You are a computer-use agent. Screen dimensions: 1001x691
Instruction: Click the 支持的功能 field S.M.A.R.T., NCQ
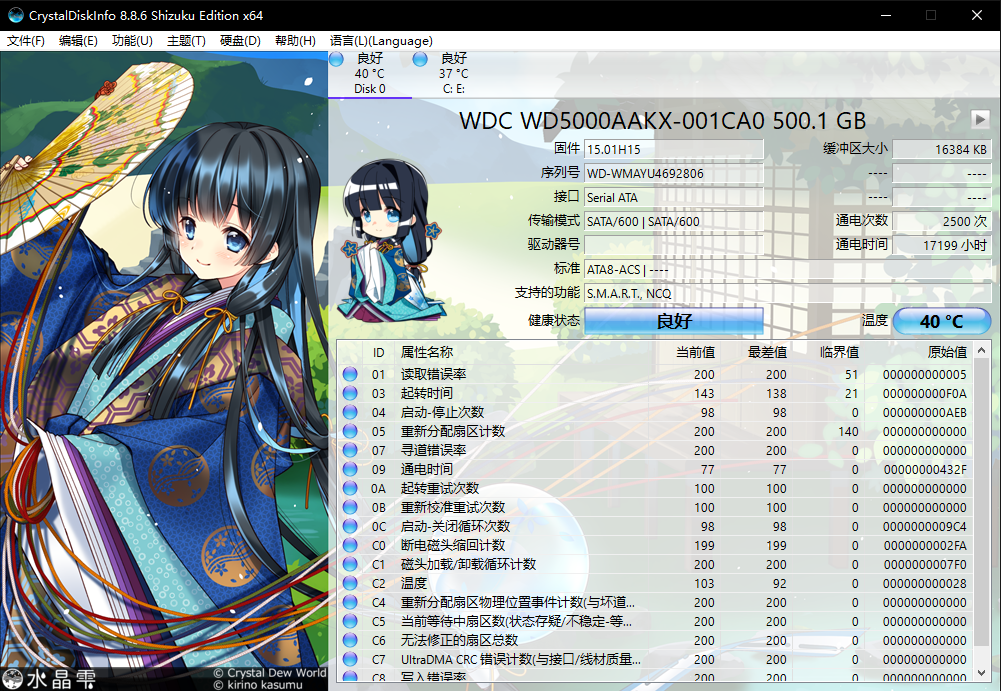[x=788, y=293]
